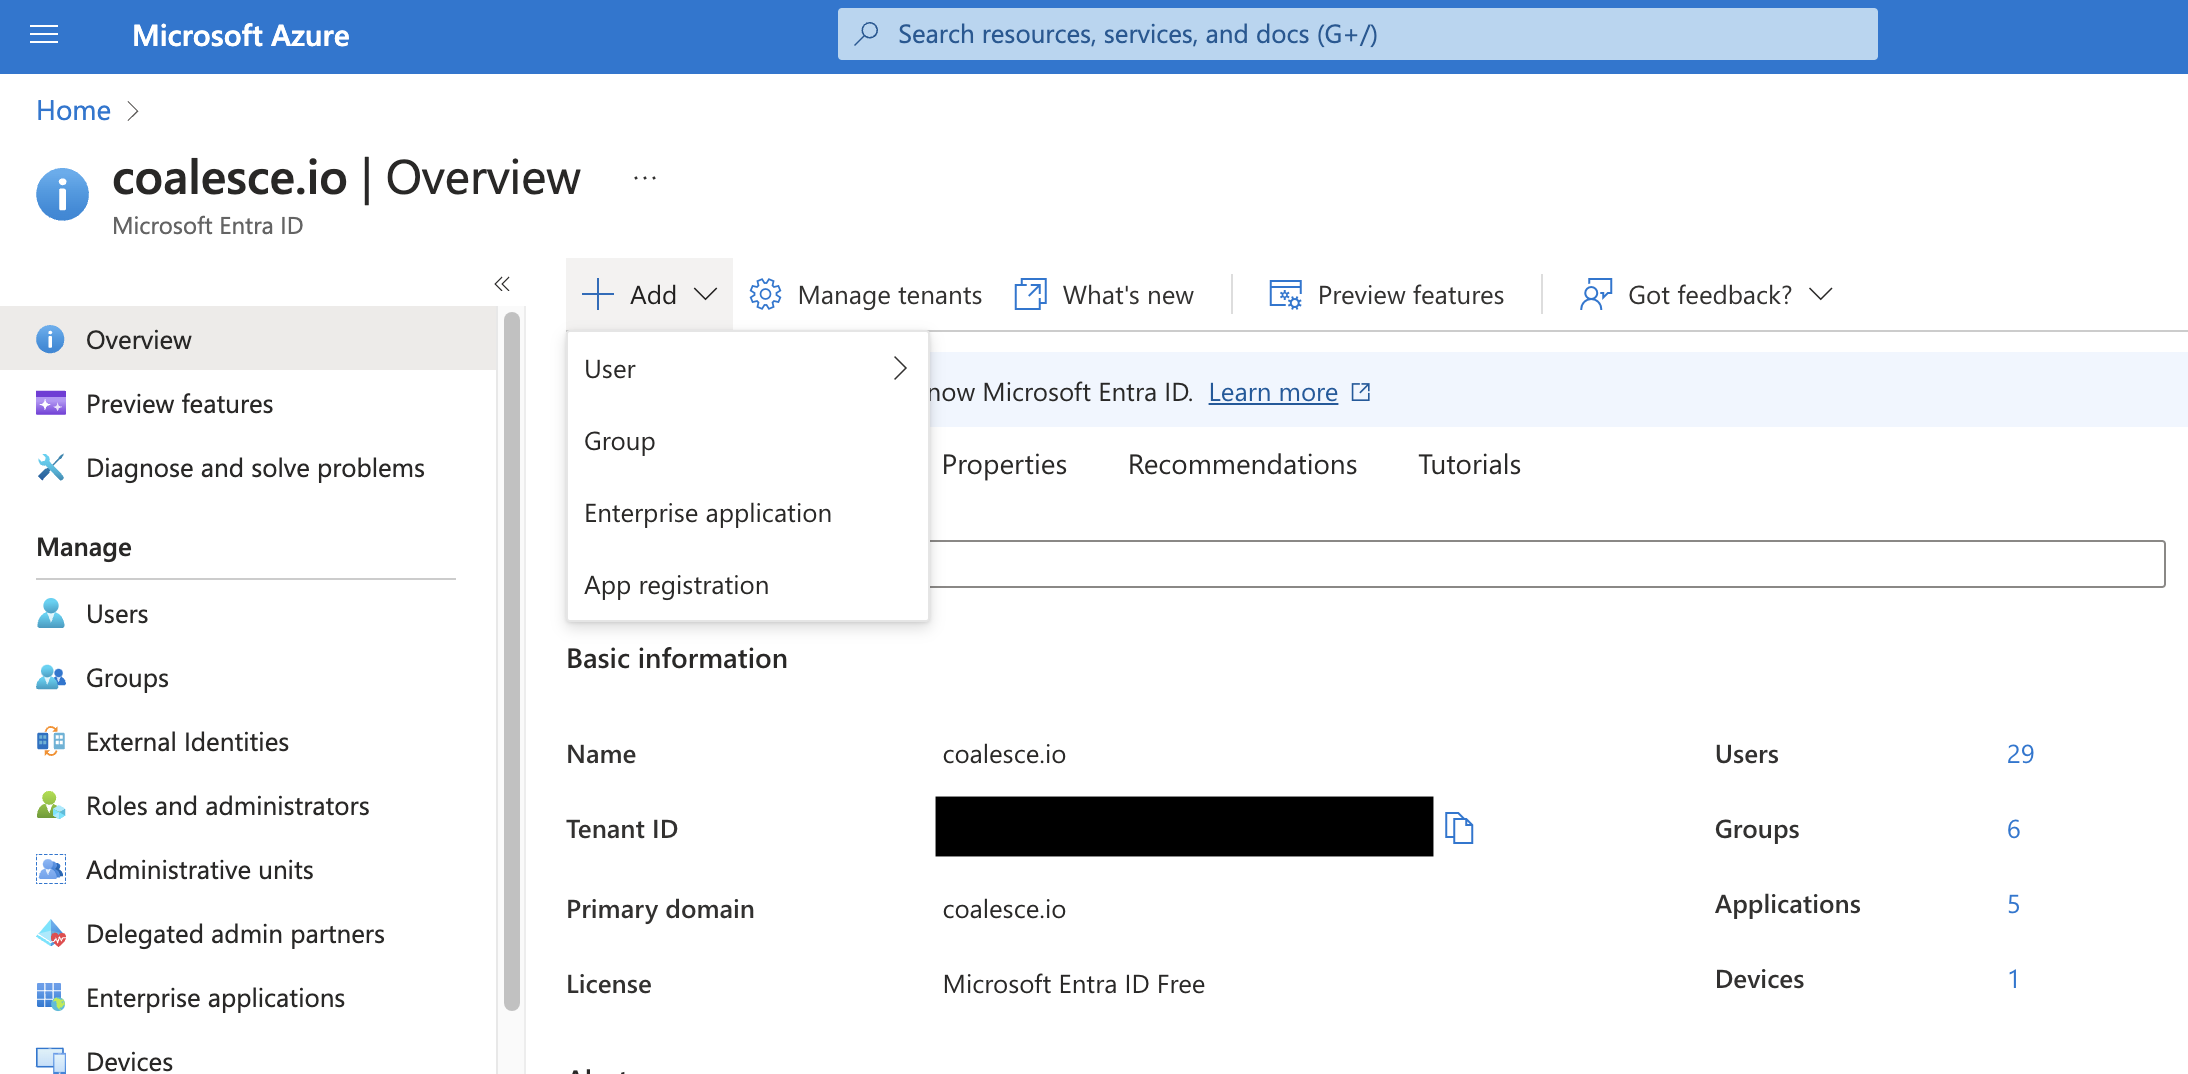Choose App registration from Add menu

[x=748, y=585]
